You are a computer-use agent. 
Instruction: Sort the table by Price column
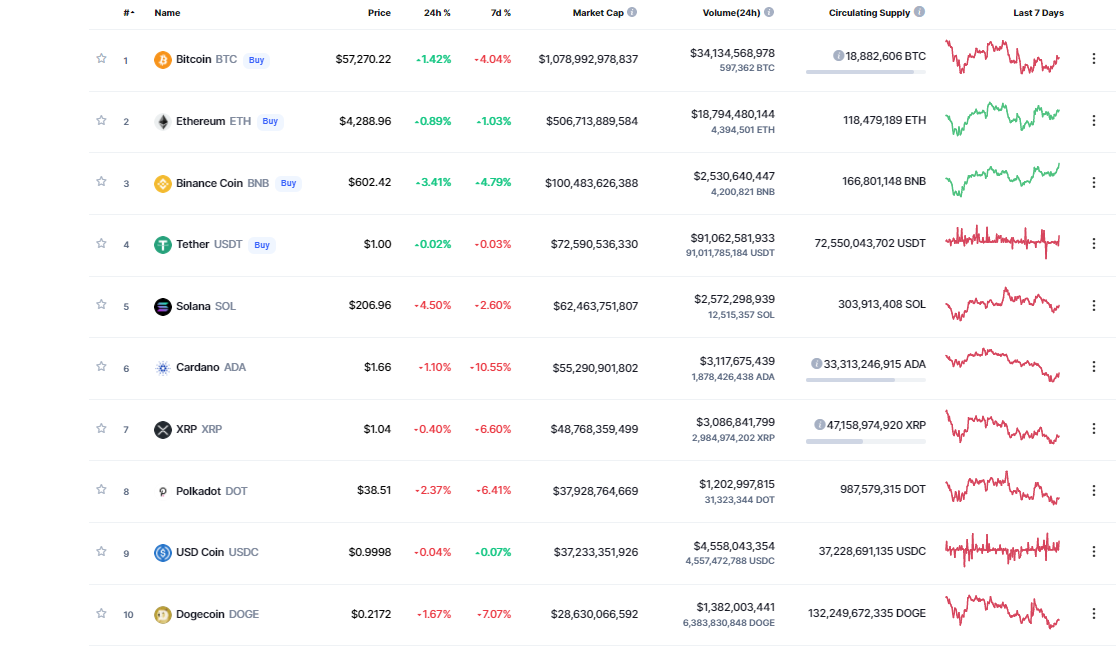click(x=379, y=13)
